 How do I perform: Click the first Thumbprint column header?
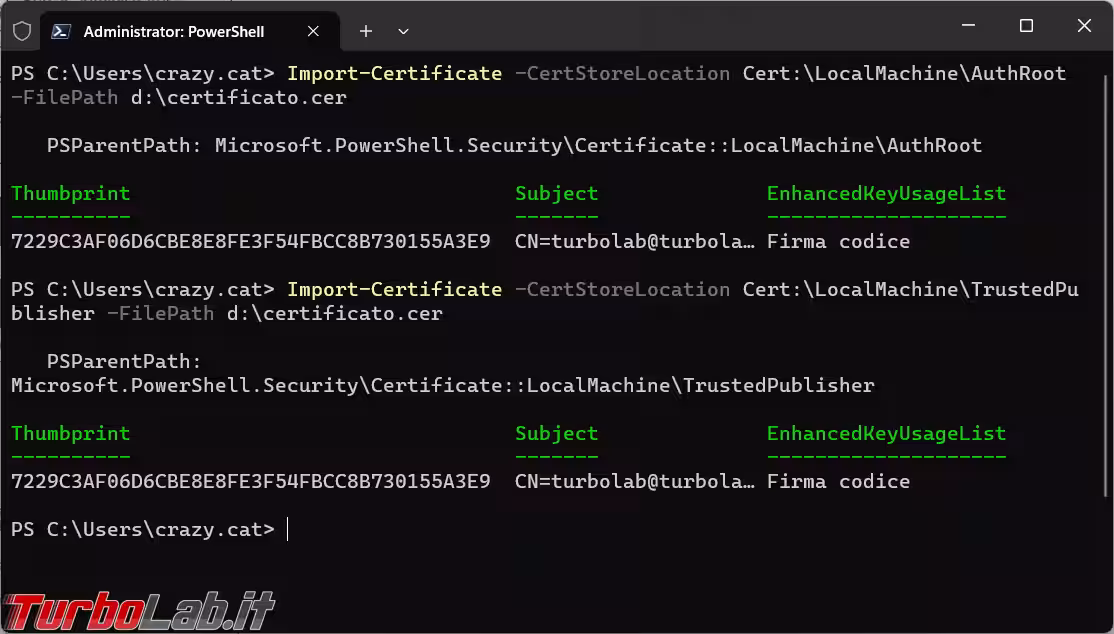point(70,193)
